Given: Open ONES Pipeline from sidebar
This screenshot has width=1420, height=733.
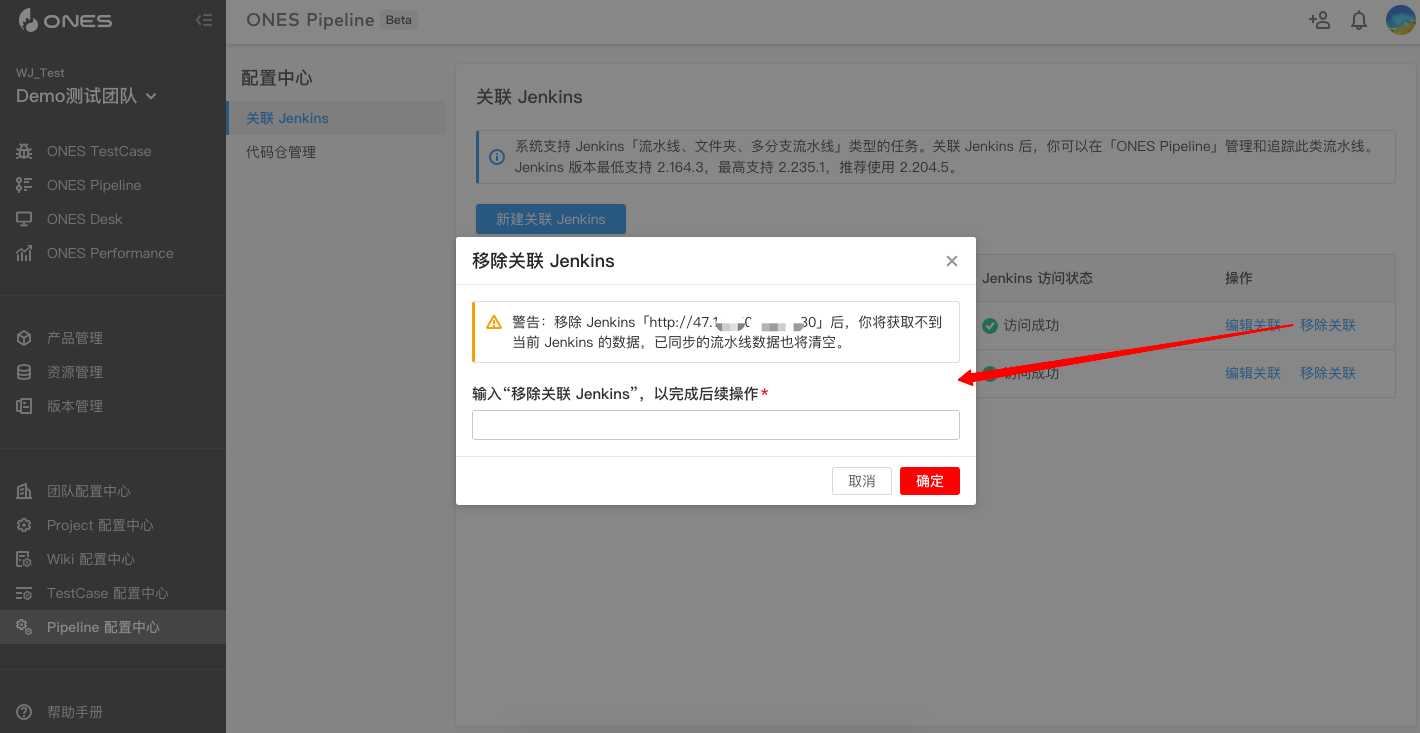Looking at the screenshot, I should point(94,185).
